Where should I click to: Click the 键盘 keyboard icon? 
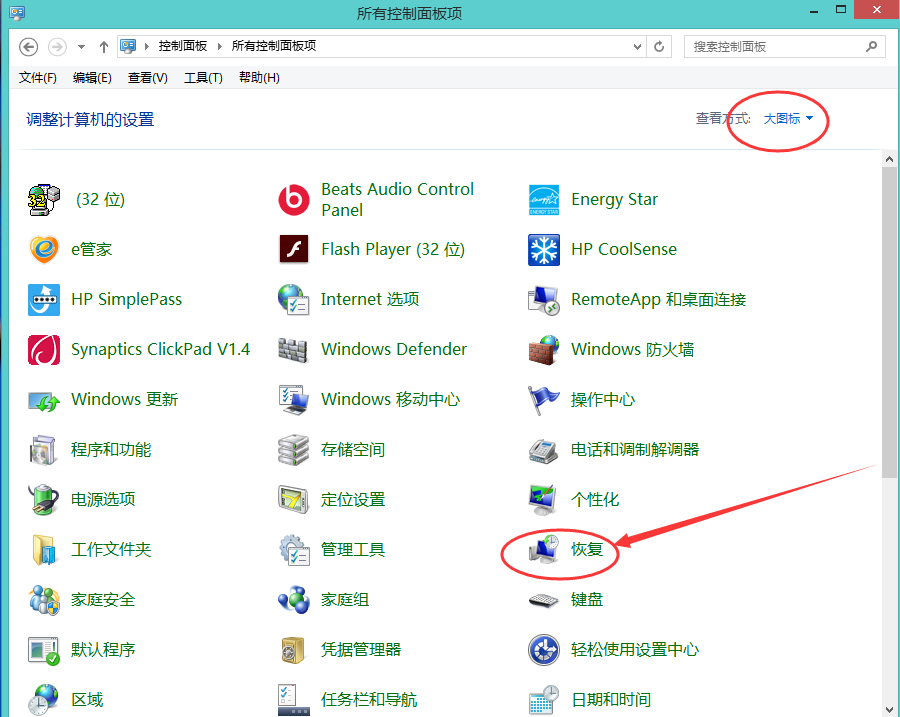pyautogui.click(x=544, y=600)
